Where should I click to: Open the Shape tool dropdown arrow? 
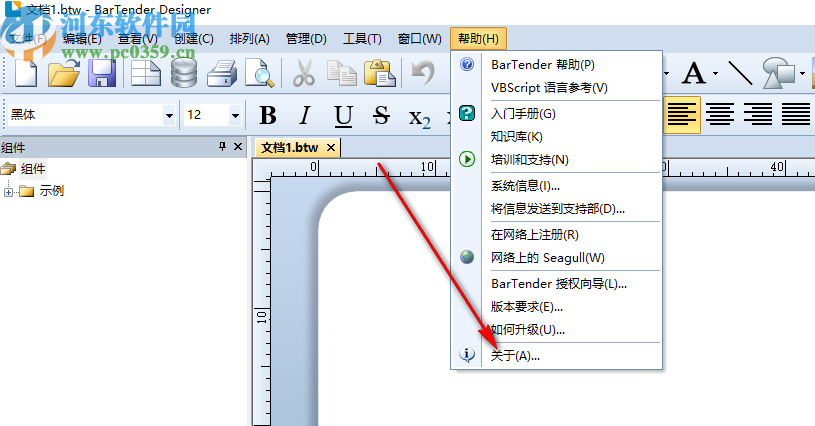click(x=803, y=73)
